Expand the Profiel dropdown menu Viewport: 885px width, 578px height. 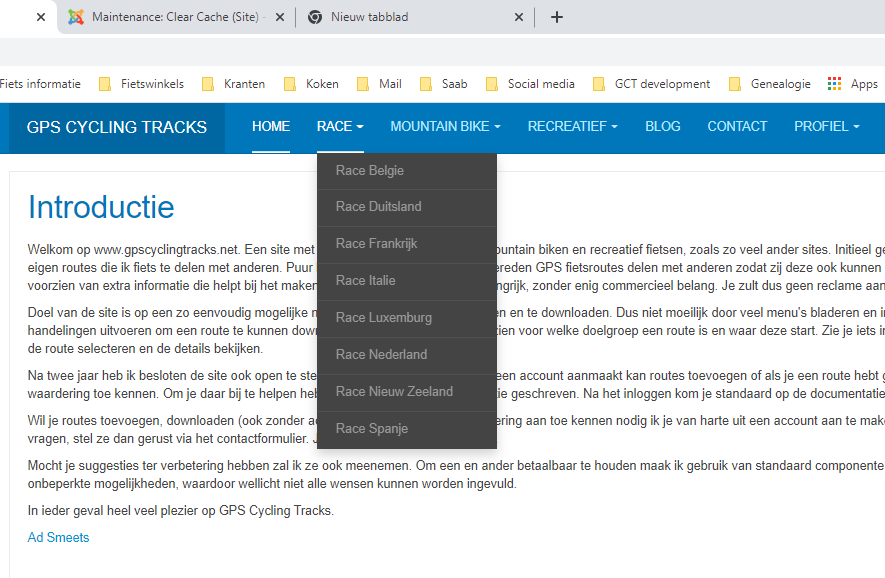[x=826, y=126]
